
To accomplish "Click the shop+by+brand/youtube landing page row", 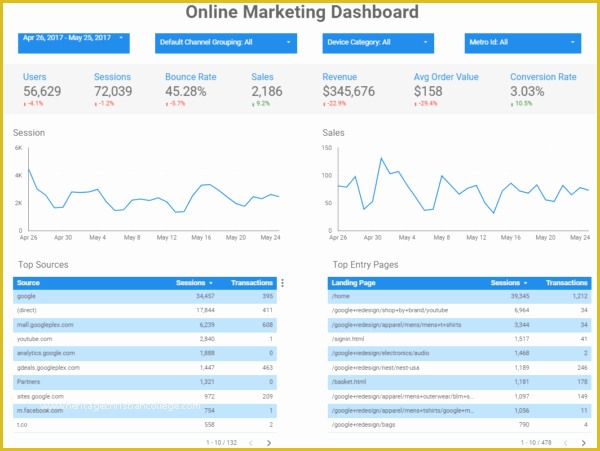I will pos(459,310).
